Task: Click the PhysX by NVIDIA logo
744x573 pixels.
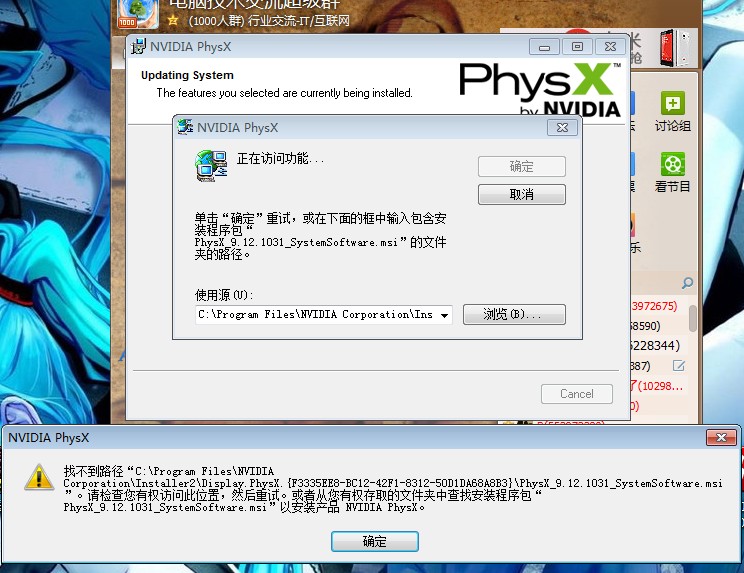Action: coord(540,89)
